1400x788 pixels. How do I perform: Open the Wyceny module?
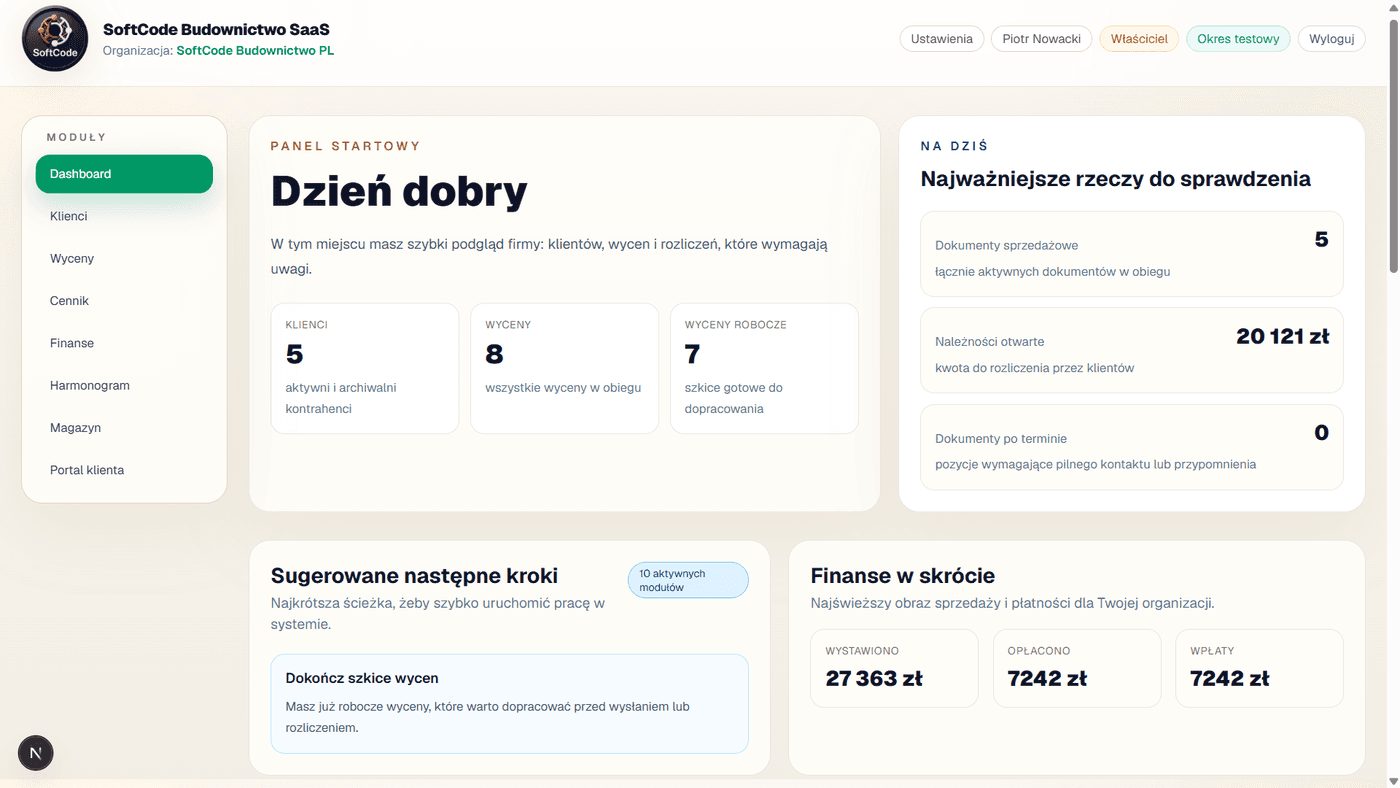124,258
